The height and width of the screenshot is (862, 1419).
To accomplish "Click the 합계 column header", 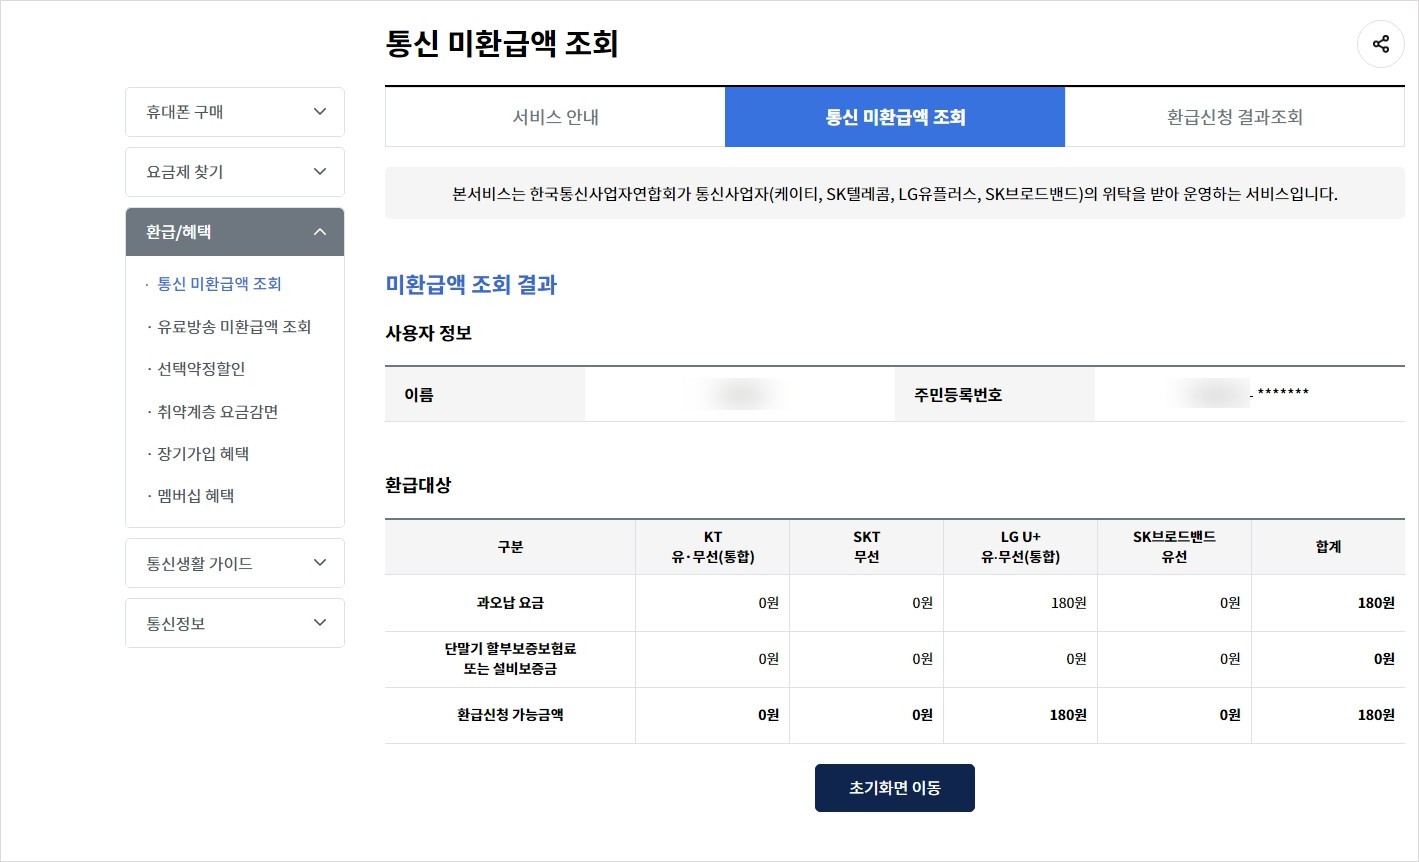I will (1328, 546).
